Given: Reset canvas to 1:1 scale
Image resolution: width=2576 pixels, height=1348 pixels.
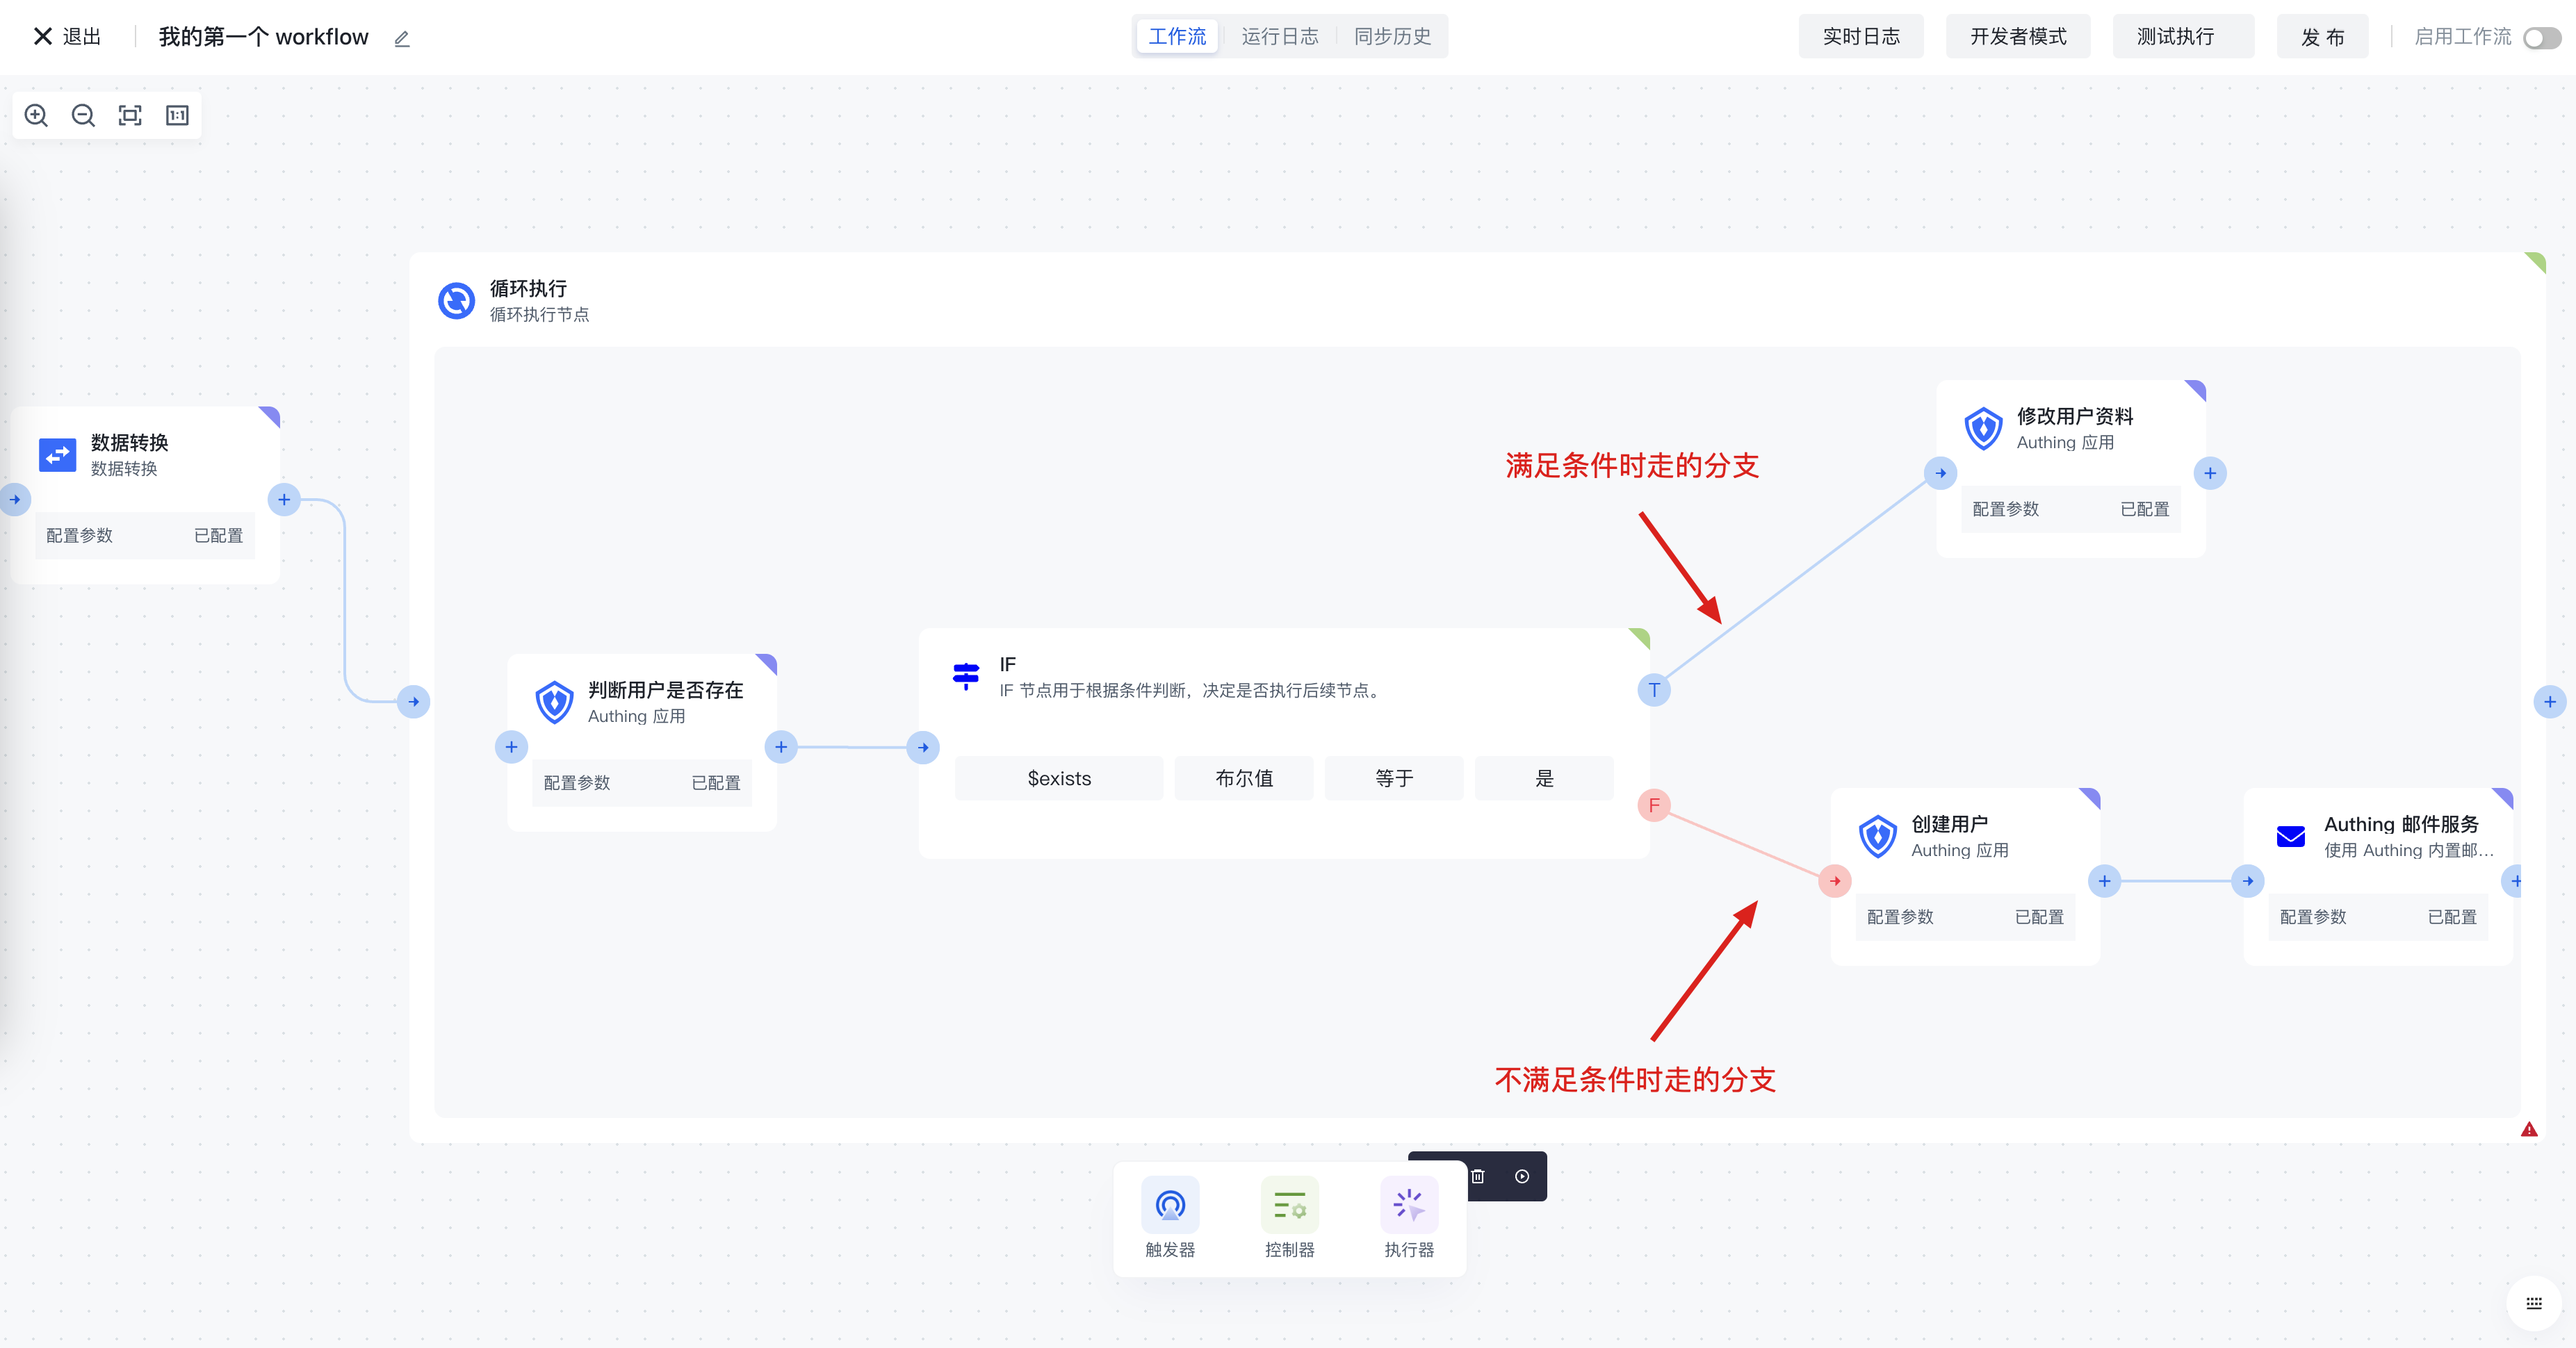Looking at the screenshot, I should pos(177,116).
